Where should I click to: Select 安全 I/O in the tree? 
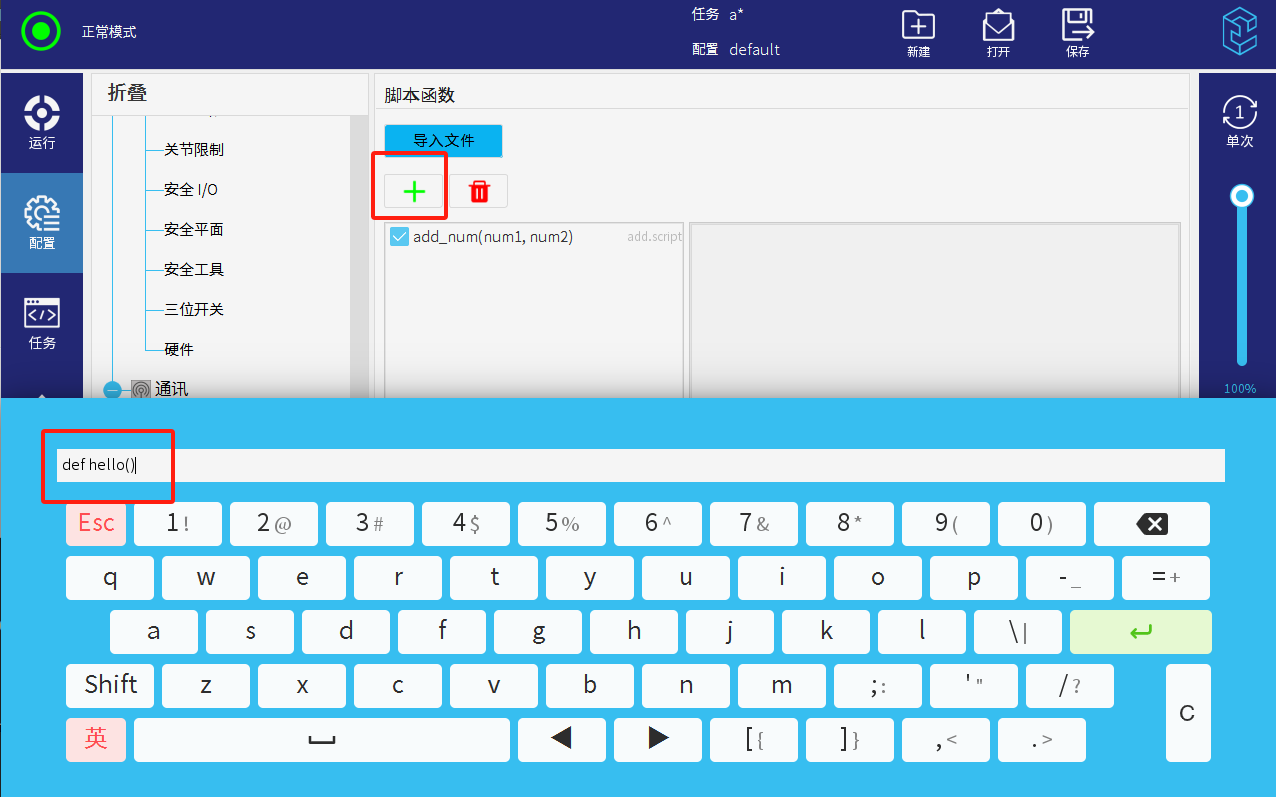click(191, 190)
